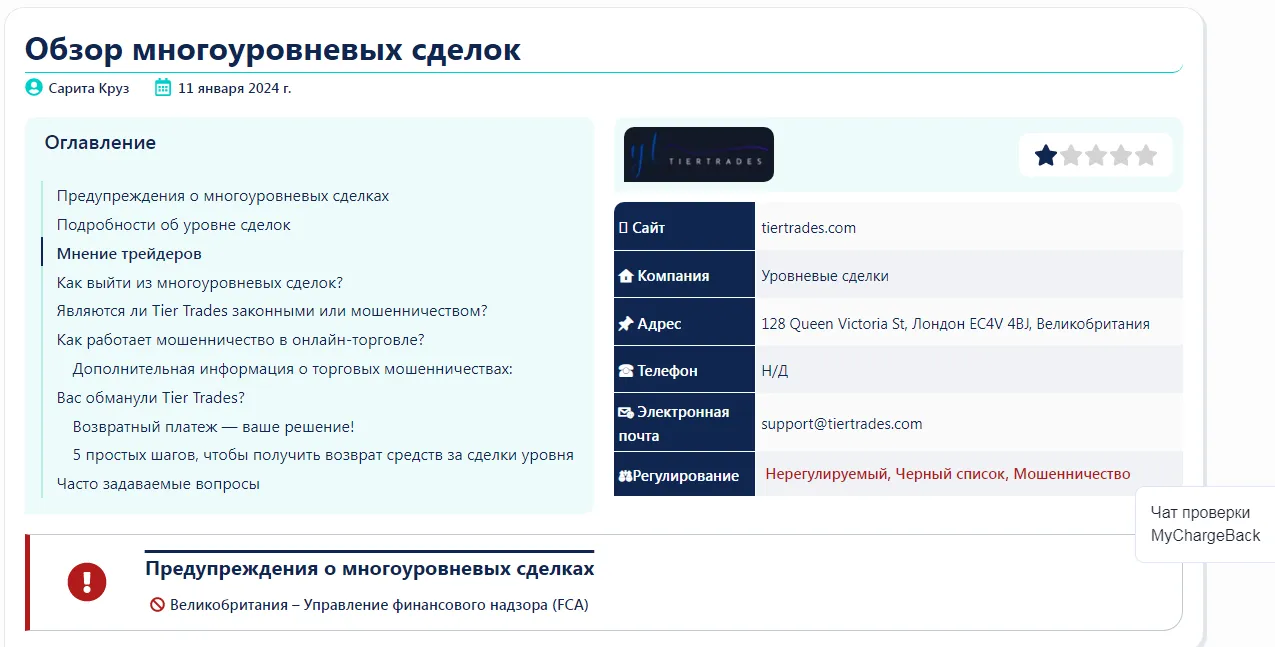Open Как работает мошенничество в онлайн-торговле link

click(241, 340)
